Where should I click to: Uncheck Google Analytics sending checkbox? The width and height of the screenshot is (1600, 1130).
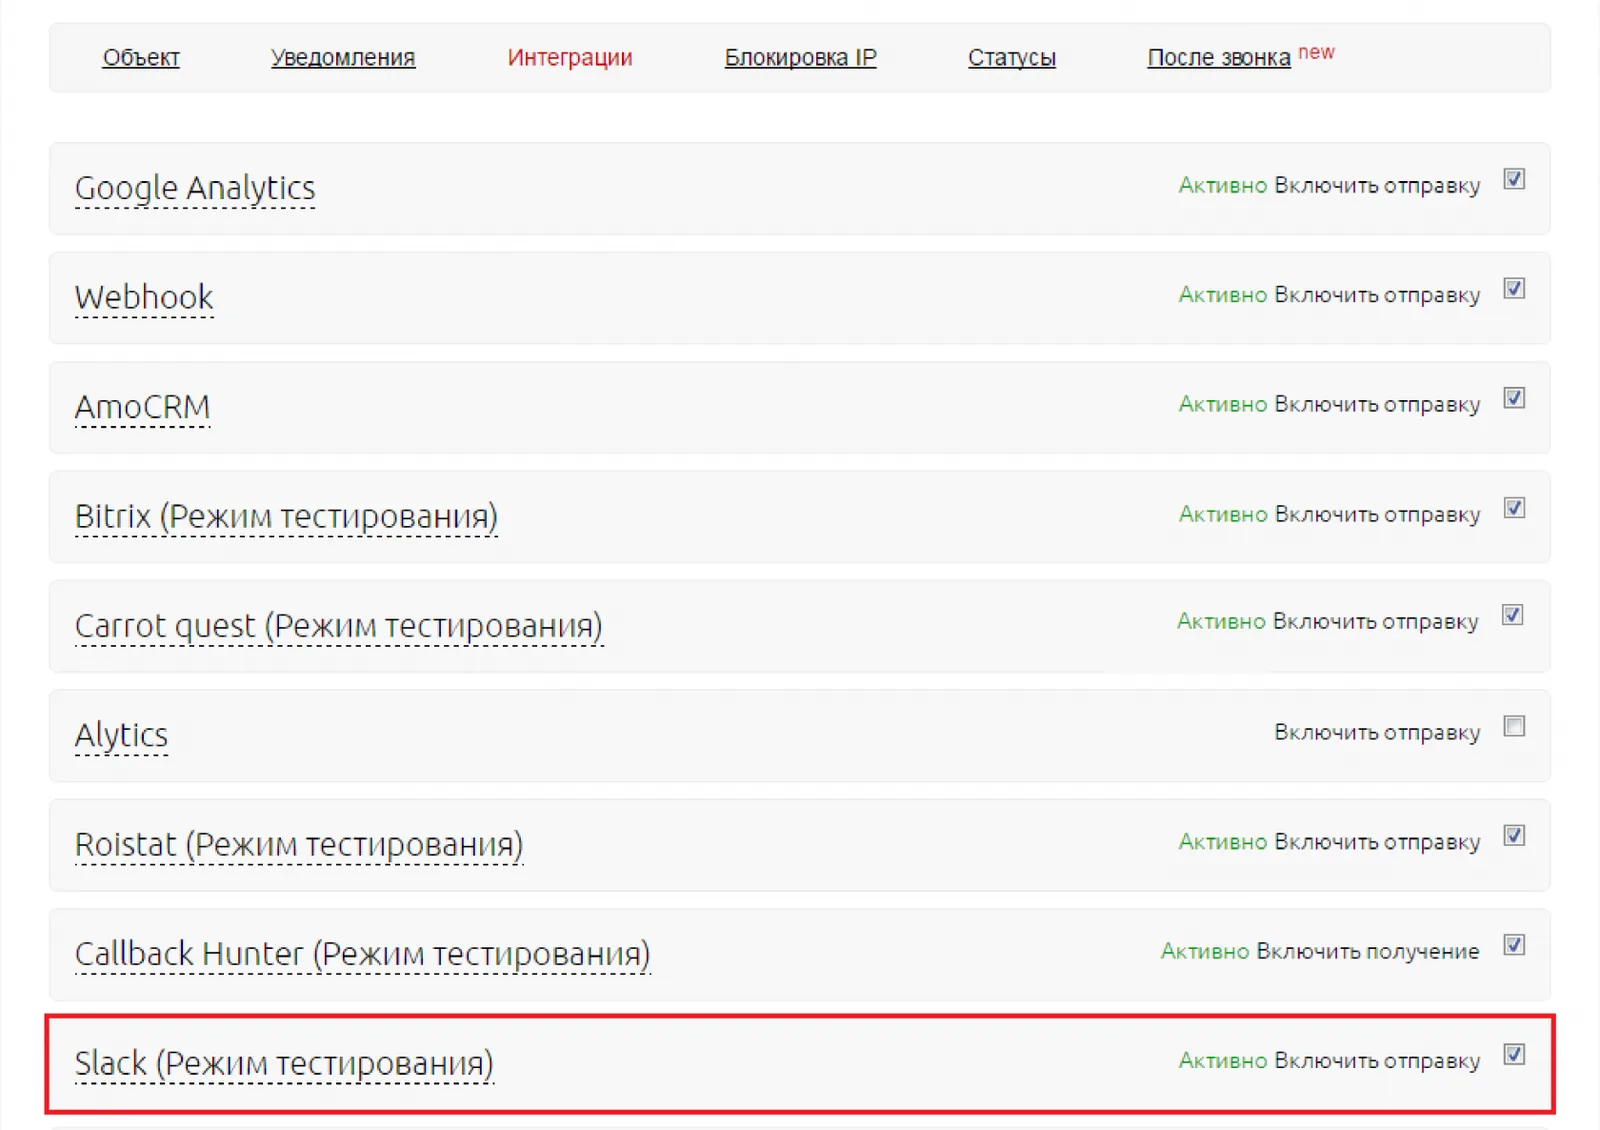[x=1514, y=179]
